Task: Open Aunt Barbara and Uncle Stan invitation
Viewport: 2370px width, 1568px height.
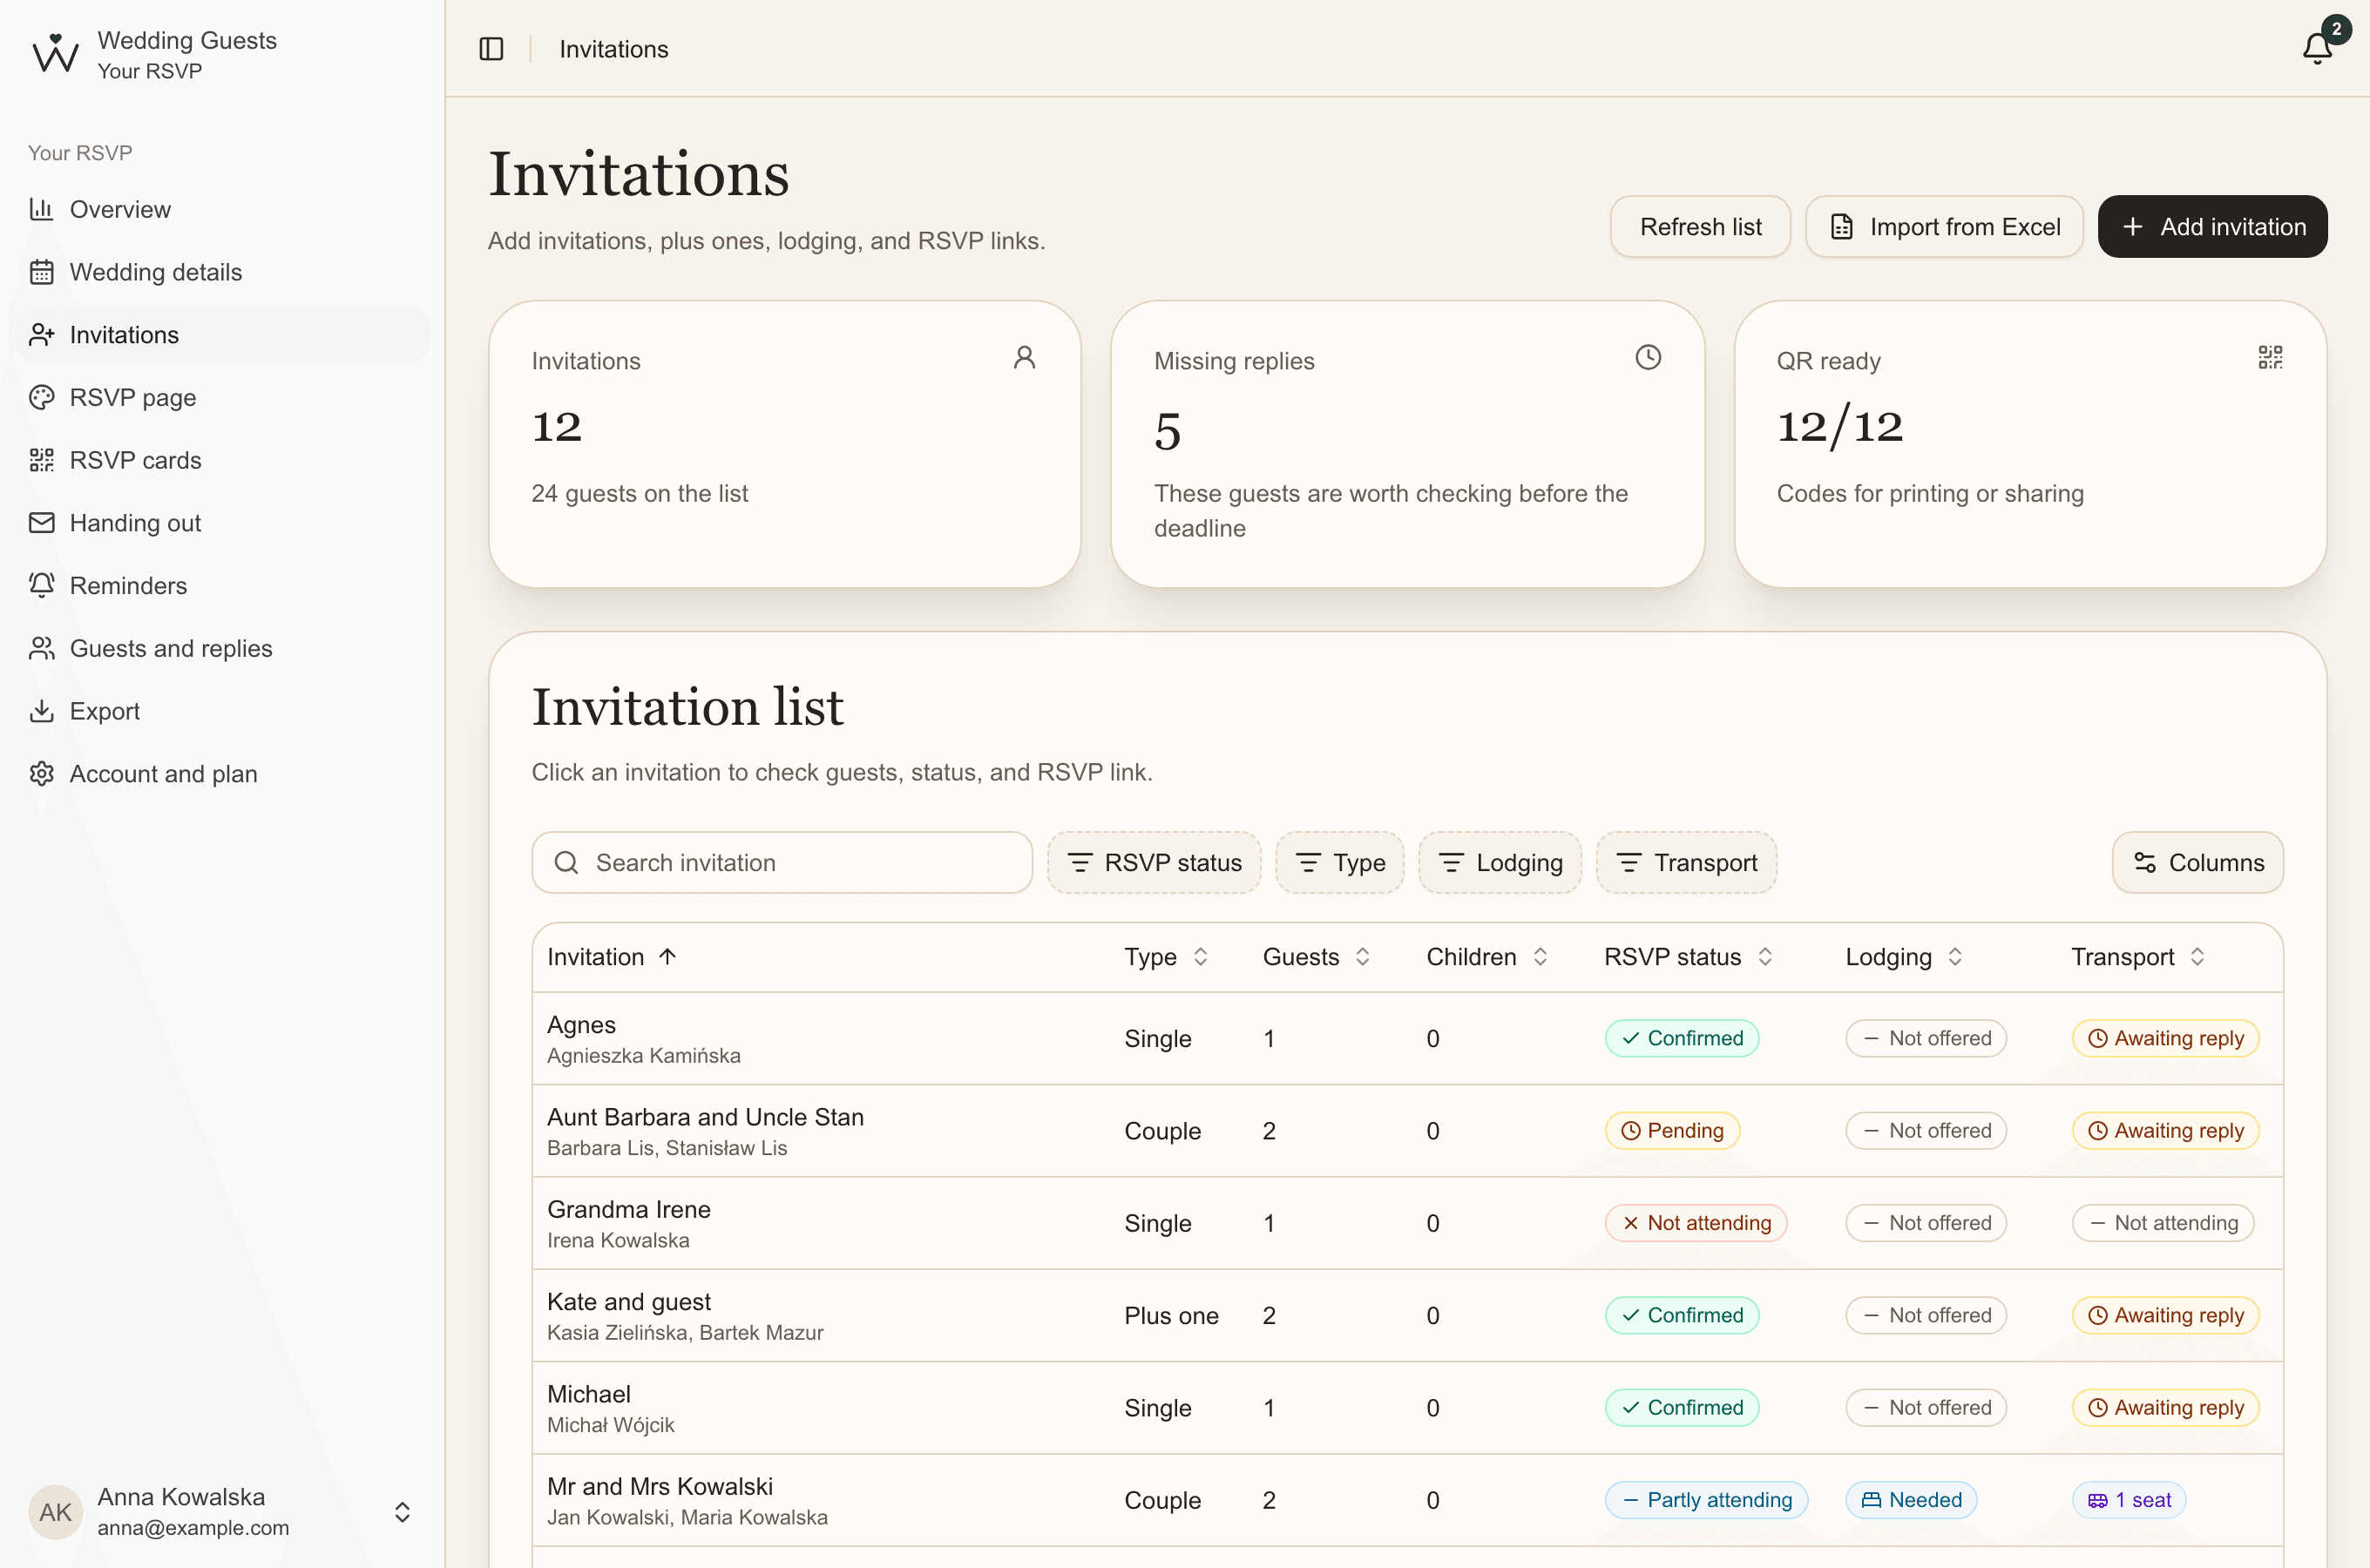Action: click(1407, 1131)
